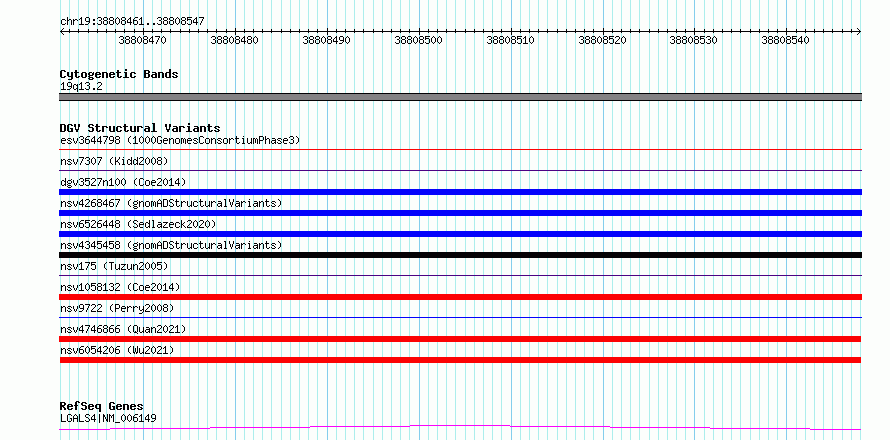Open the nsv4268467 variant label
The image size is (890, 440).
coord(171,203)
